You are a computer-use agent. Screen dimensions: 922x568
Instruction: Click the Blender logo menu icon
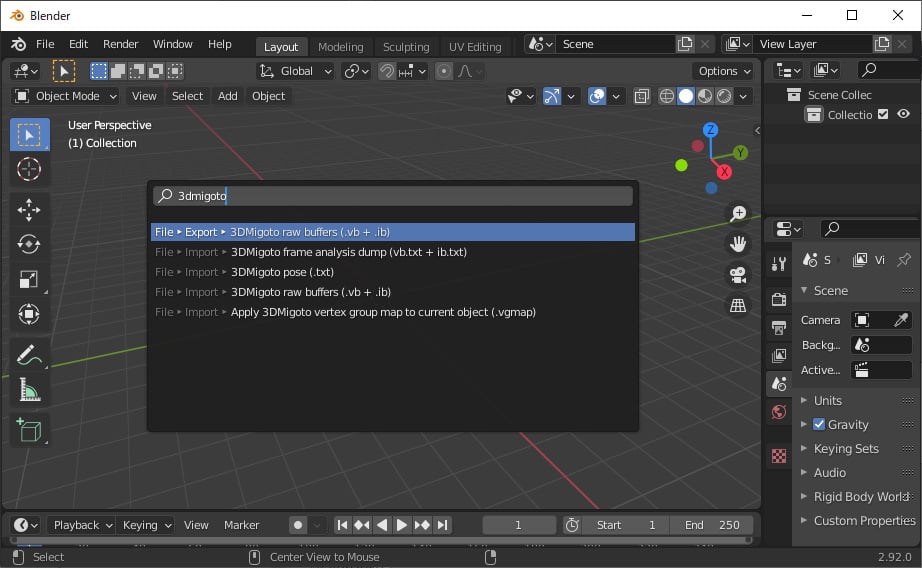(x=18, y=44)
